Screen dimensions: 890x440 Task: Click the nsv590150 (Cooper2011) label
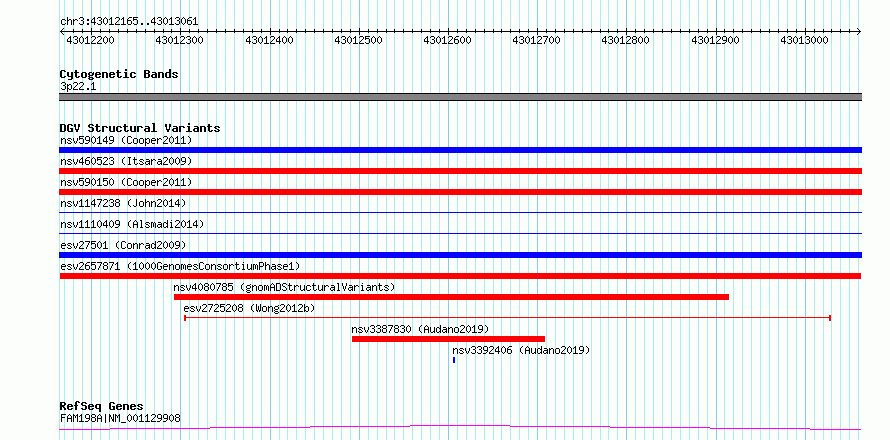pos(126,182)
